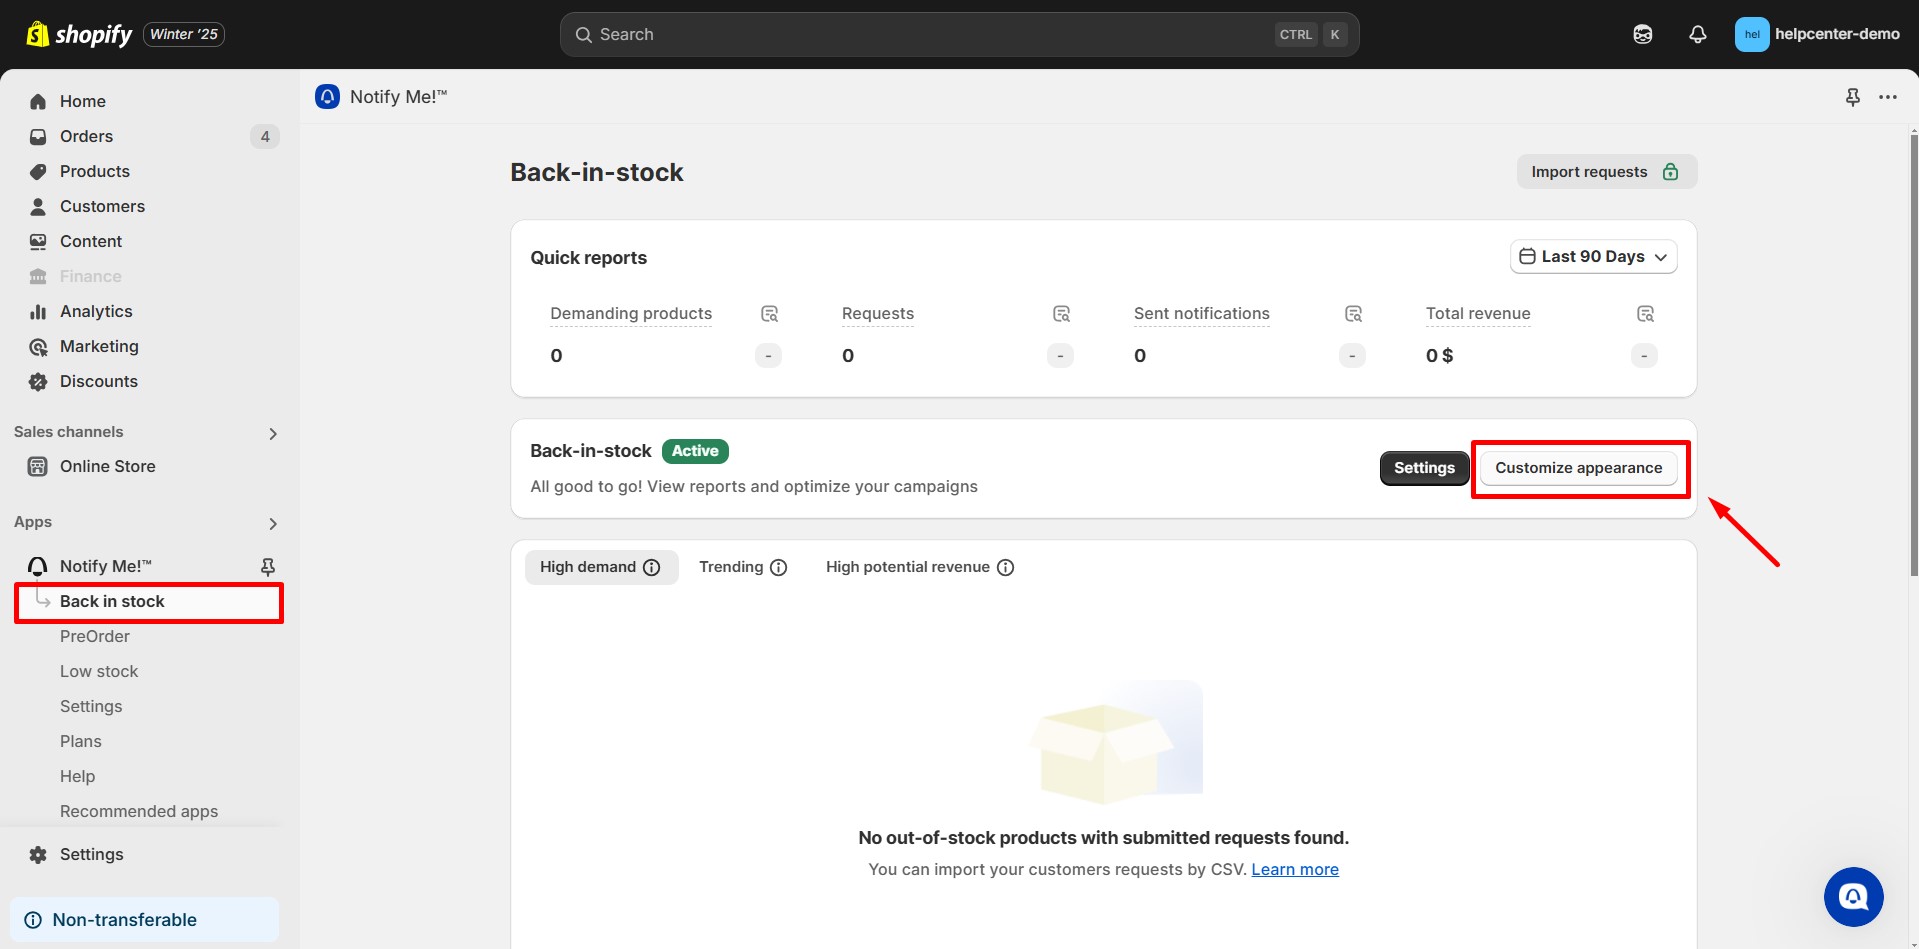1919x949 pixels.
Task: Open the Last 90 Days date dropdown
Action: coord(1593,257)
